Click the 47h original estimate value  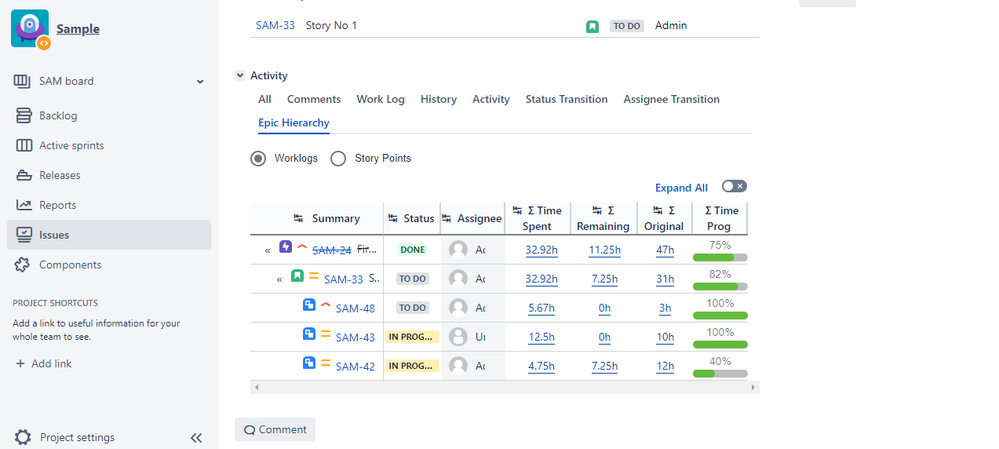pyautogui.click(x=665, y=250)
